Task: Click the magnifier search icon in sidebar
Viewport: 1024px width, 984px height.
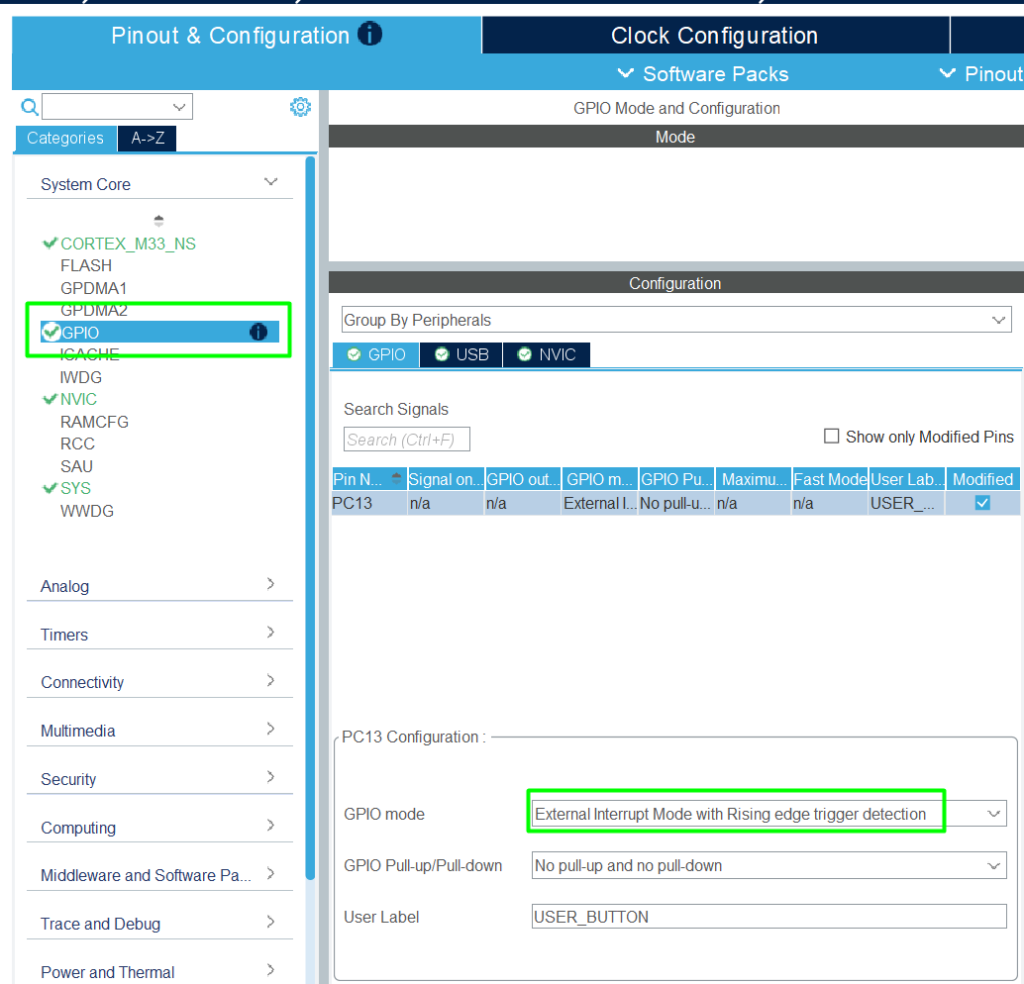Action: click(x=30, y=107)
